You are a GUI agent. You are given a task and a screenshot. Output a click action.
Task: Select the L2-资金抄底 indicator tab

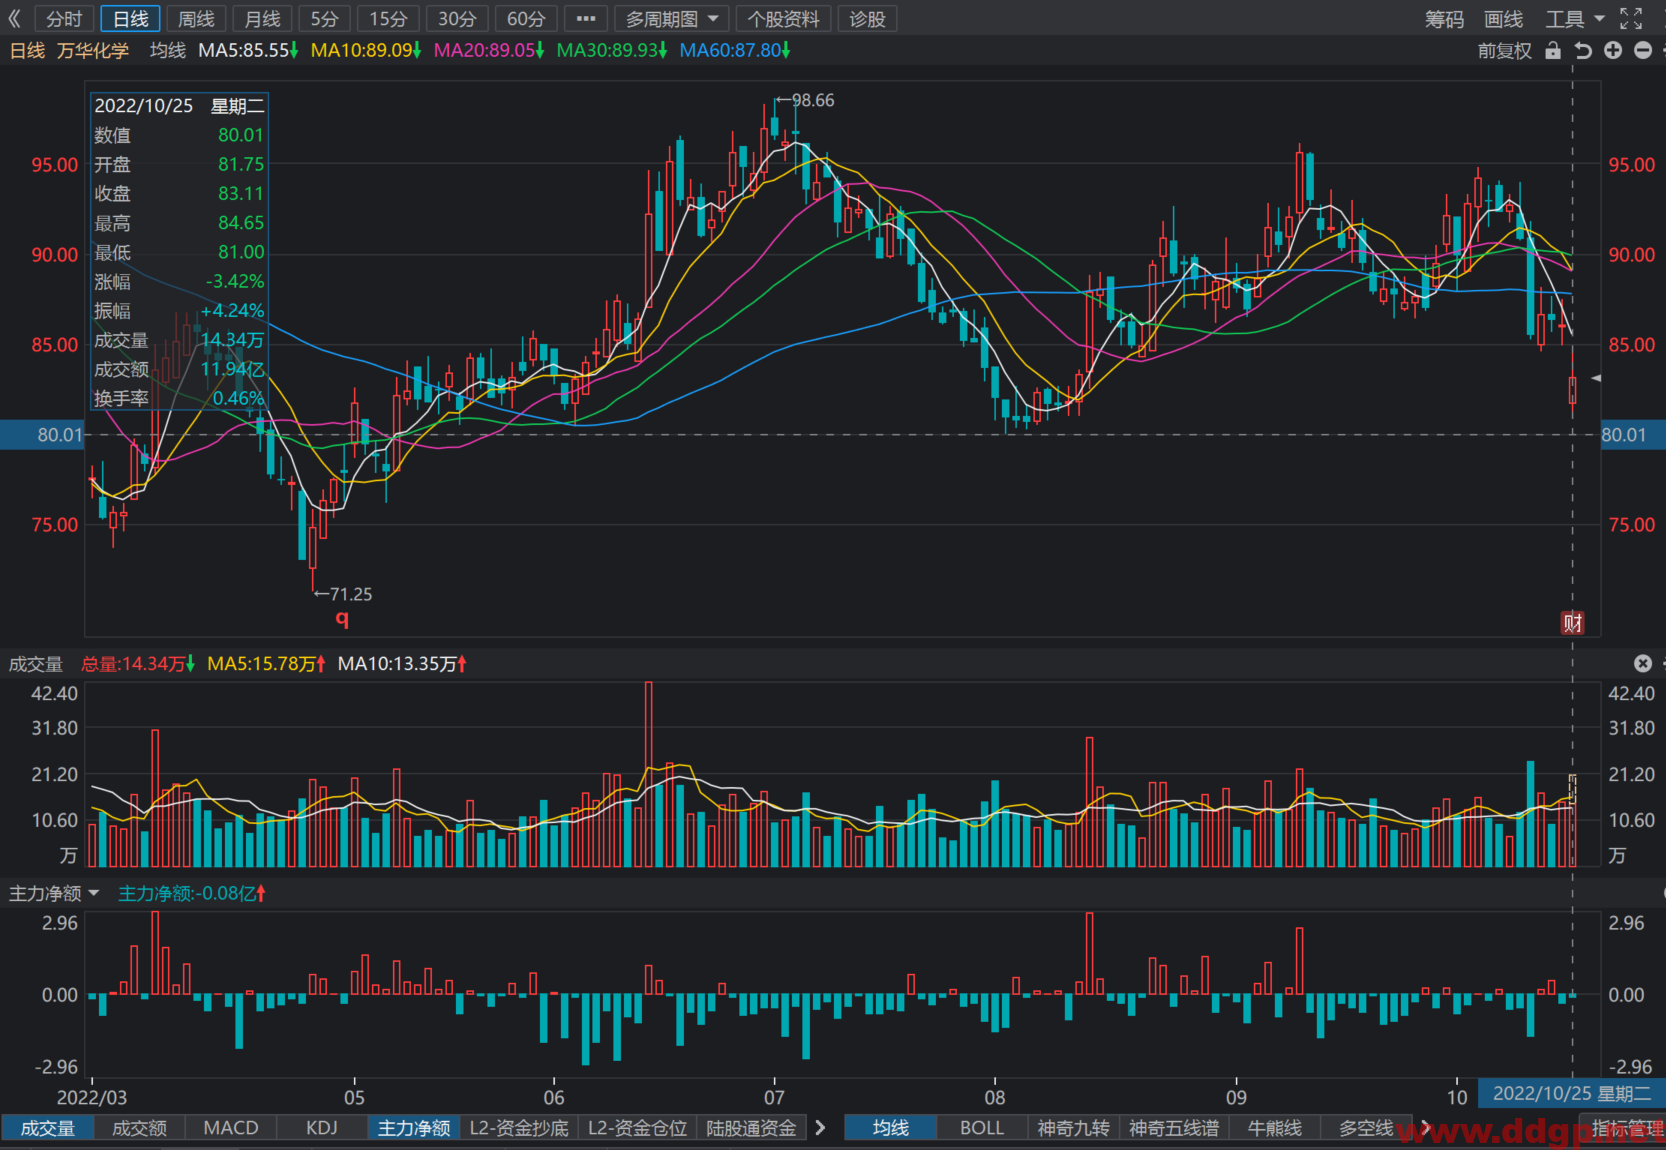(x=519, y=1128)
